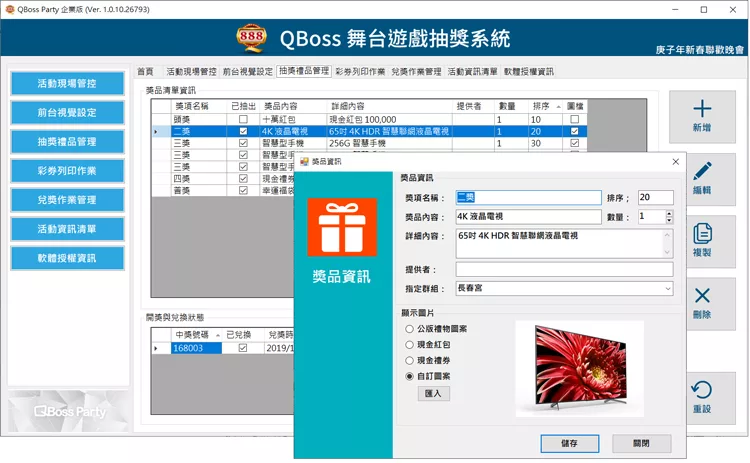Choose the 現金紅包 radio option

pos(409,344)
